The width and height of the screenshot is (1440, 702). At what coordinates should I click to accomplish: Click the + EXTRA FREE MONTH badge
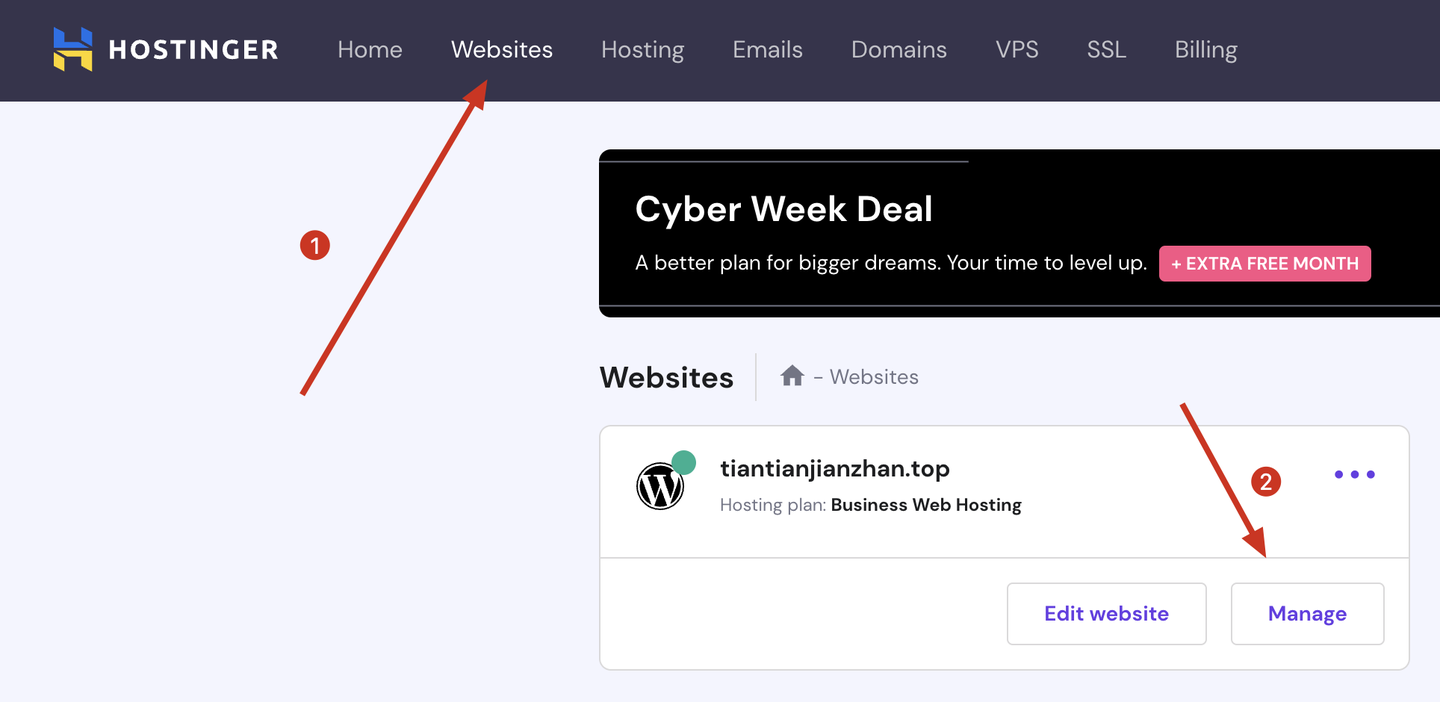point(1265,264)
